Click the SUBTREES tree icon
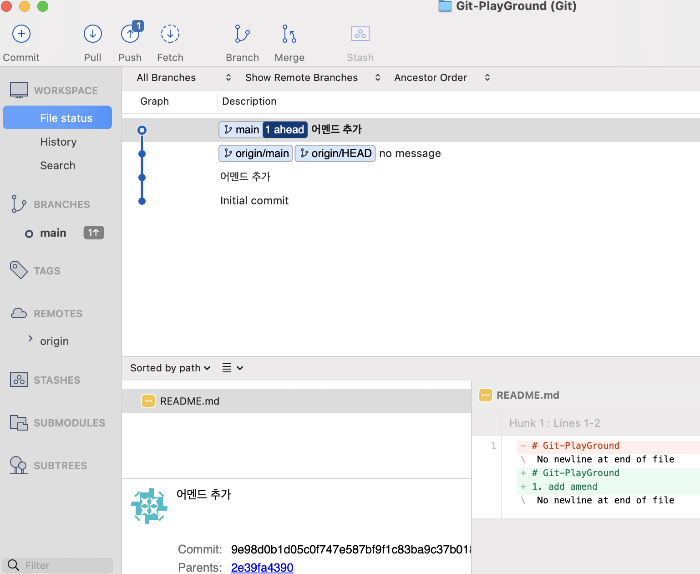 [18, 465]
